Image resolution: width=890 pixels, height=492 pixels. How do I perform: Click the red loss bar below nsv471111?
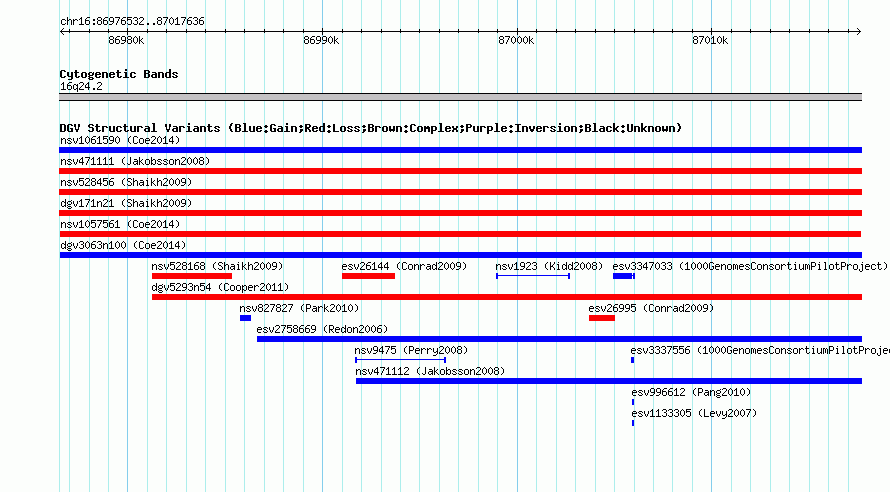tap(460, 171)
